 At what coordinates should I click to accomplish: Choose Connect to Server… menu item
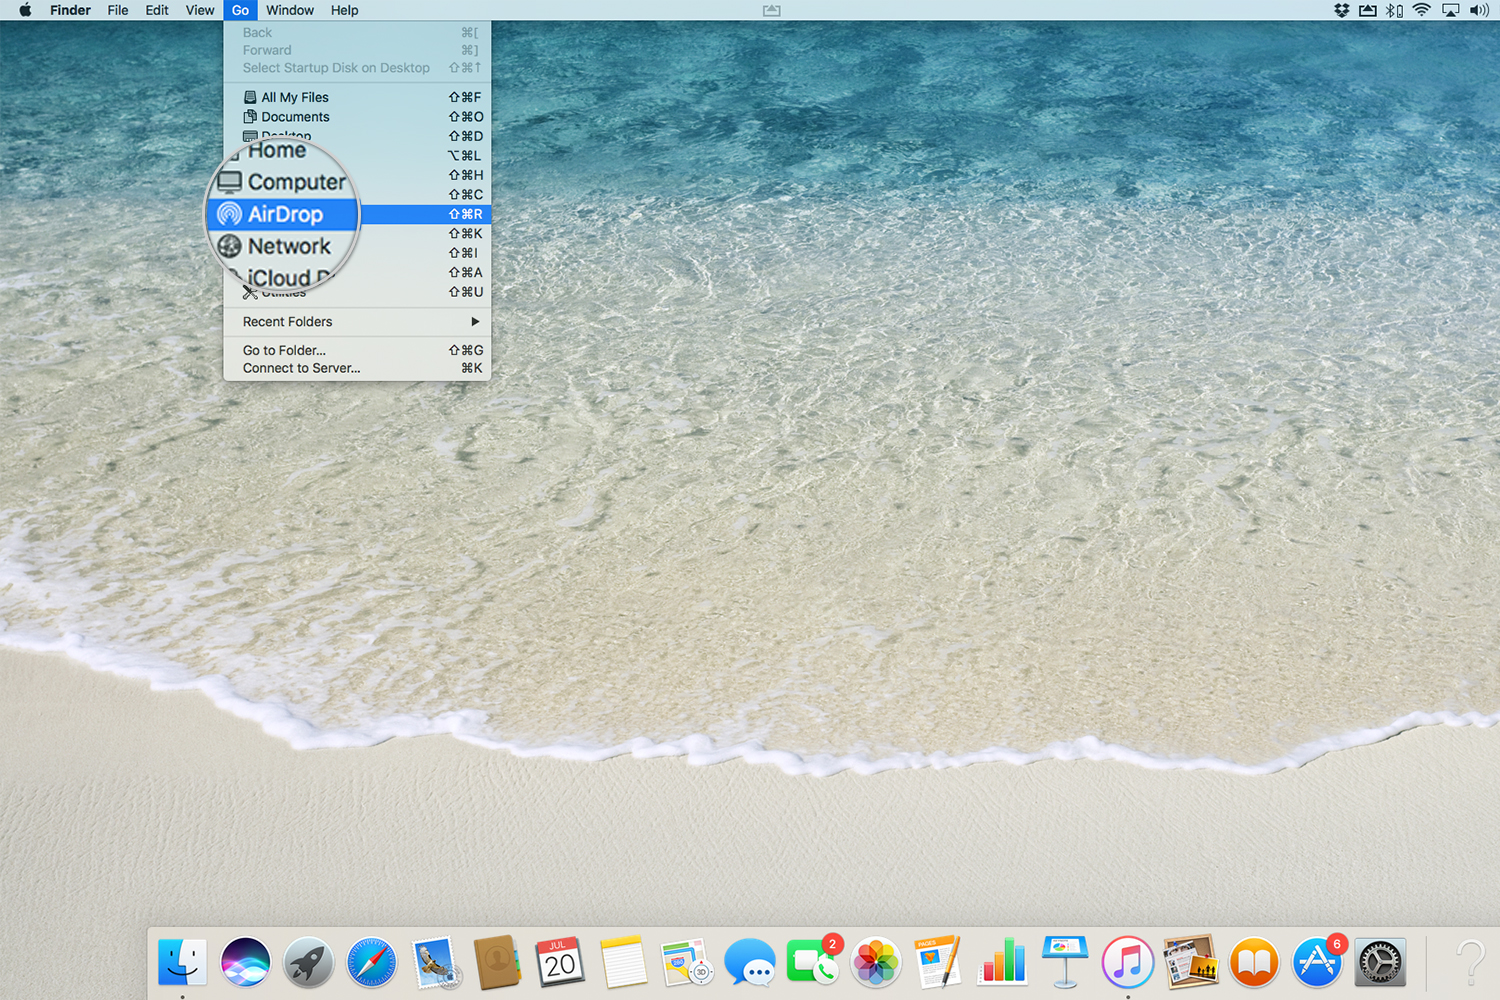[357, 368]
